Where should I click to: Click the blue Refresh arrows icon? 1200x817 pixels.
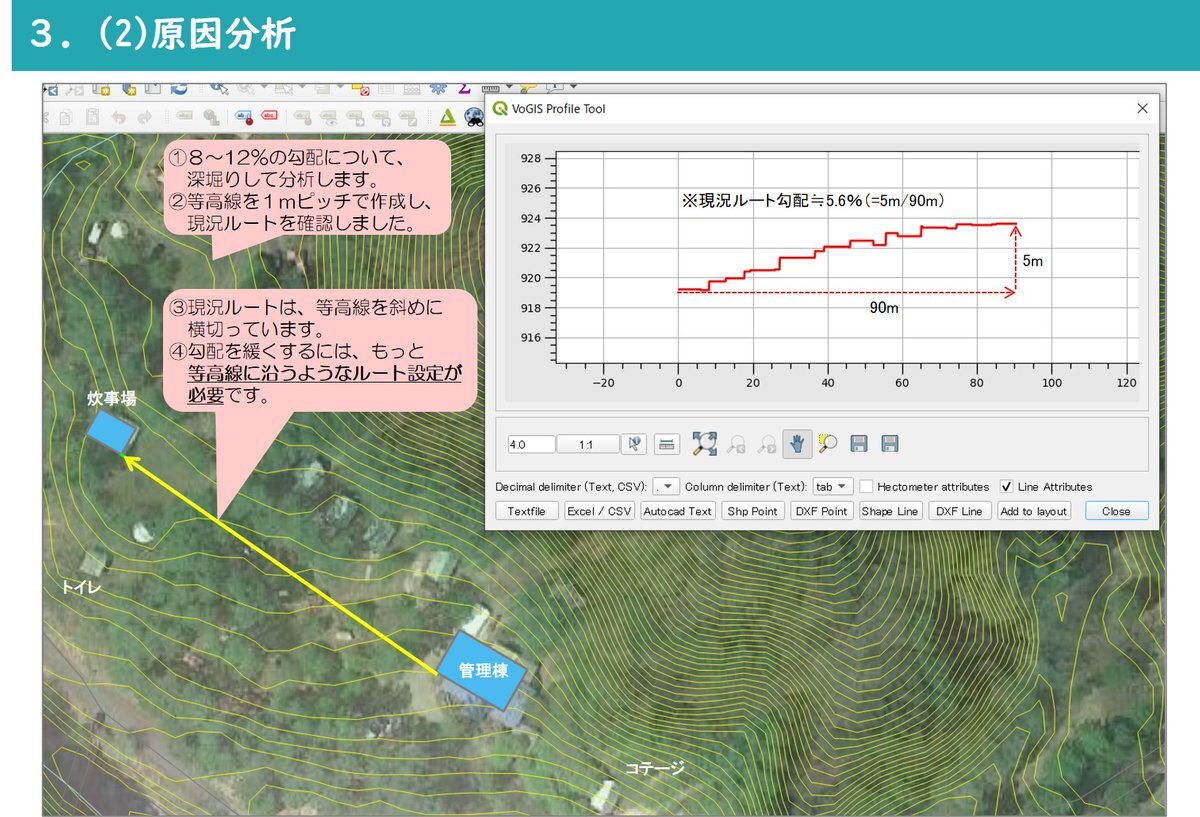tap(179, 91)
